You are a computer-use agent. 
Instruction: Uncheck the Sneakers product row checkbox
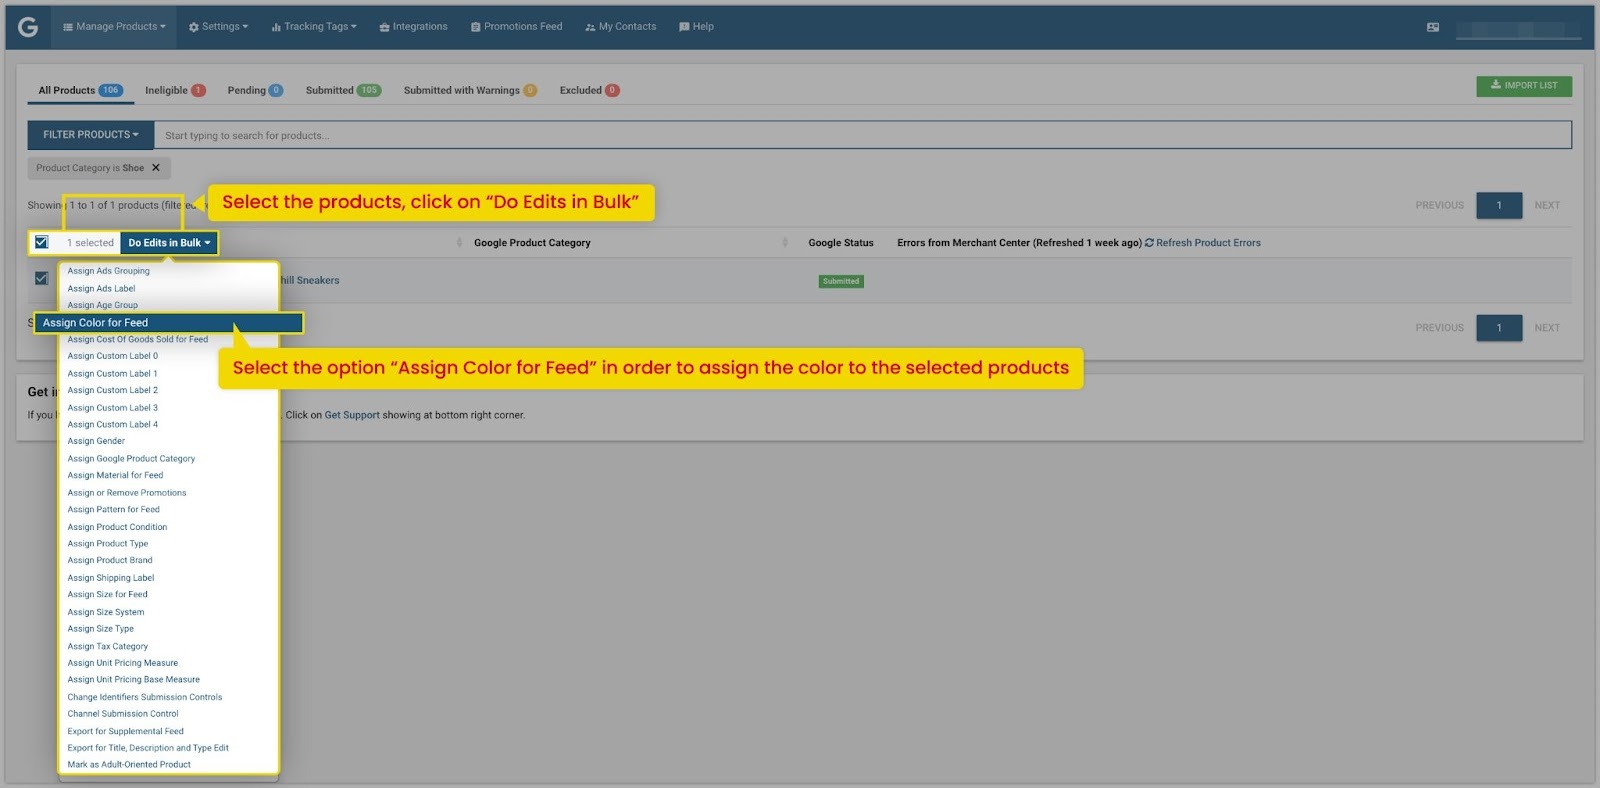41,278
